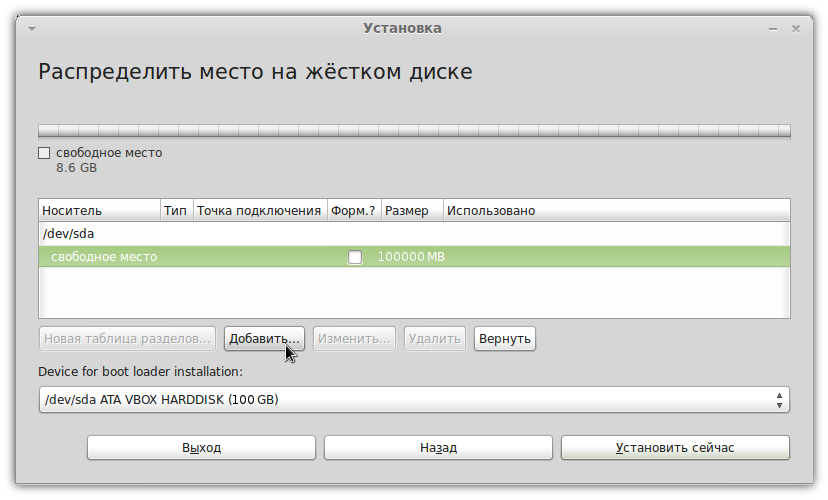This screenshot has width=828, height=500.
Task: Click the 100000 MB size value
Action: 411,257
